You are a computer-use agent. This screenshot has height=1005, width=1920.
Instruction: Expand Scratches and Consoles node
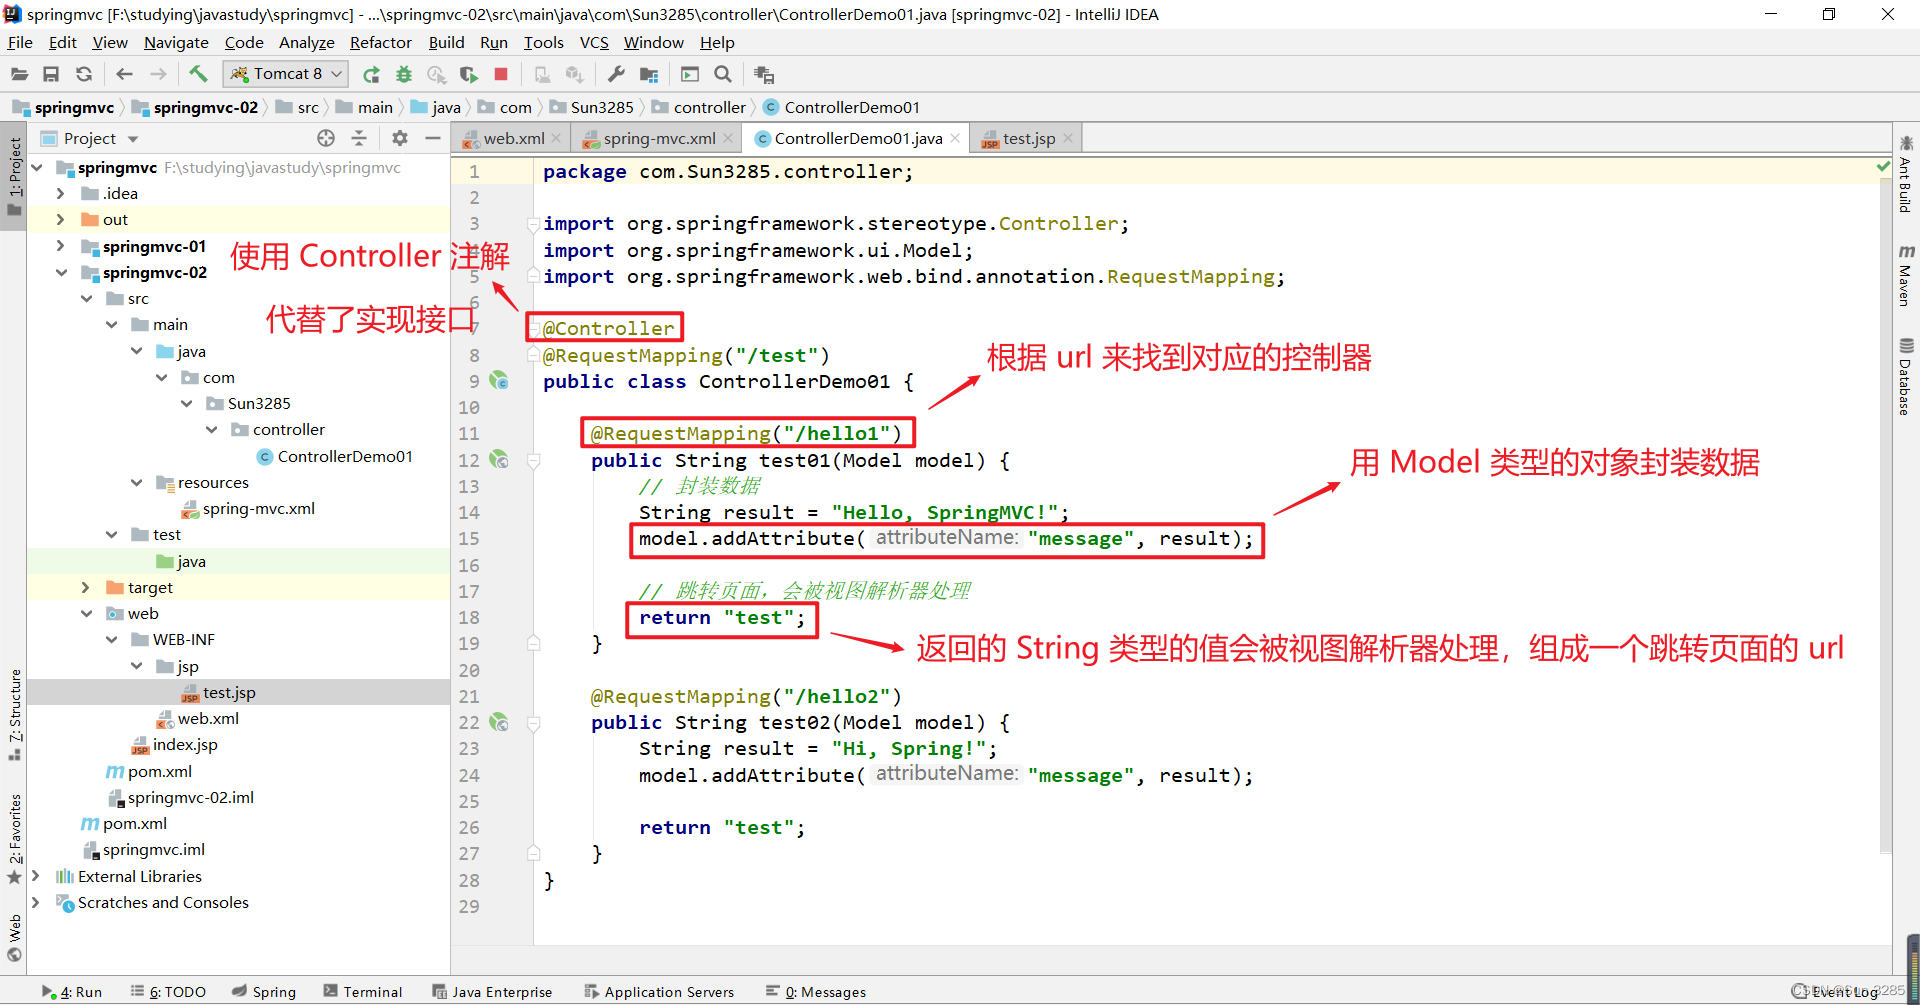click(36, 902)
